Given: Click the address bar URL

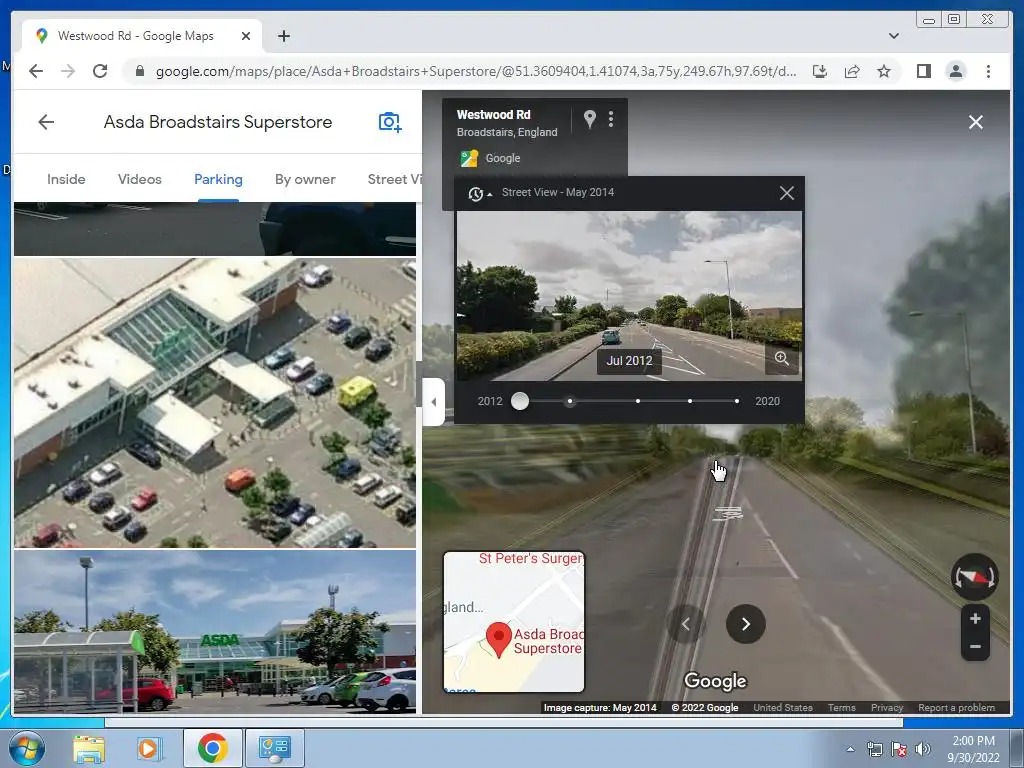Looking at the screenshot, I should click(x=475, y=71).
